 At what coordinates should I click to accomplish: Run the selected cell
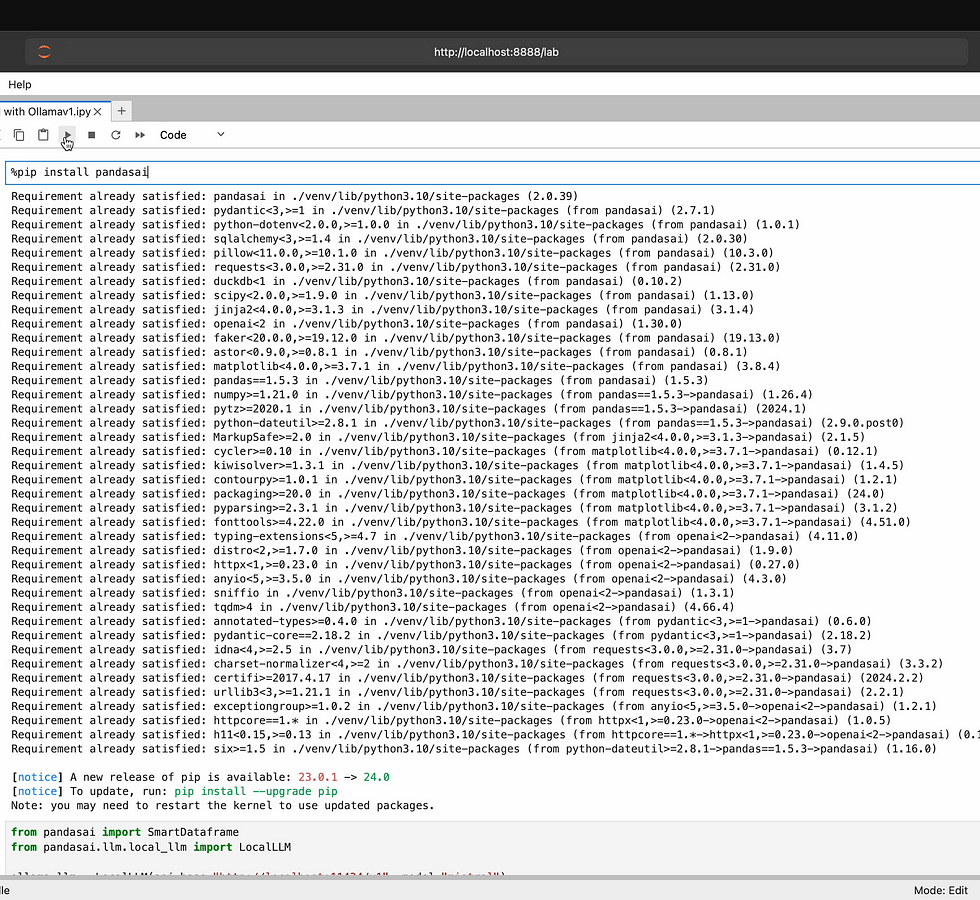(x=67, y=135)
